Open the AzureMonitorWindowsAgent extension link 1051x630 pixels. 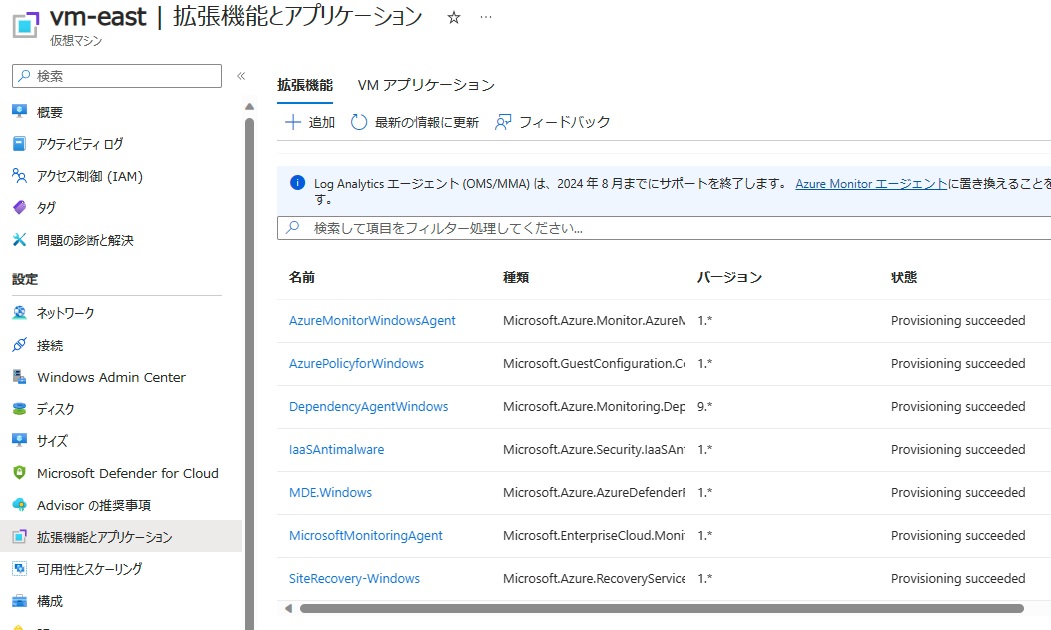(x=372, y=321)
